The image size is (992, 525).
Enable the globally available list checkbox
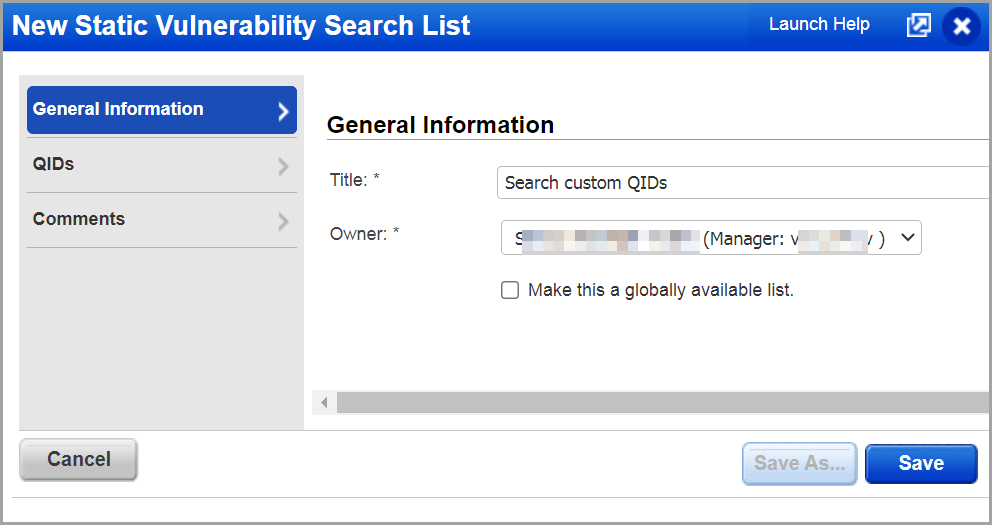pos(510,290)
